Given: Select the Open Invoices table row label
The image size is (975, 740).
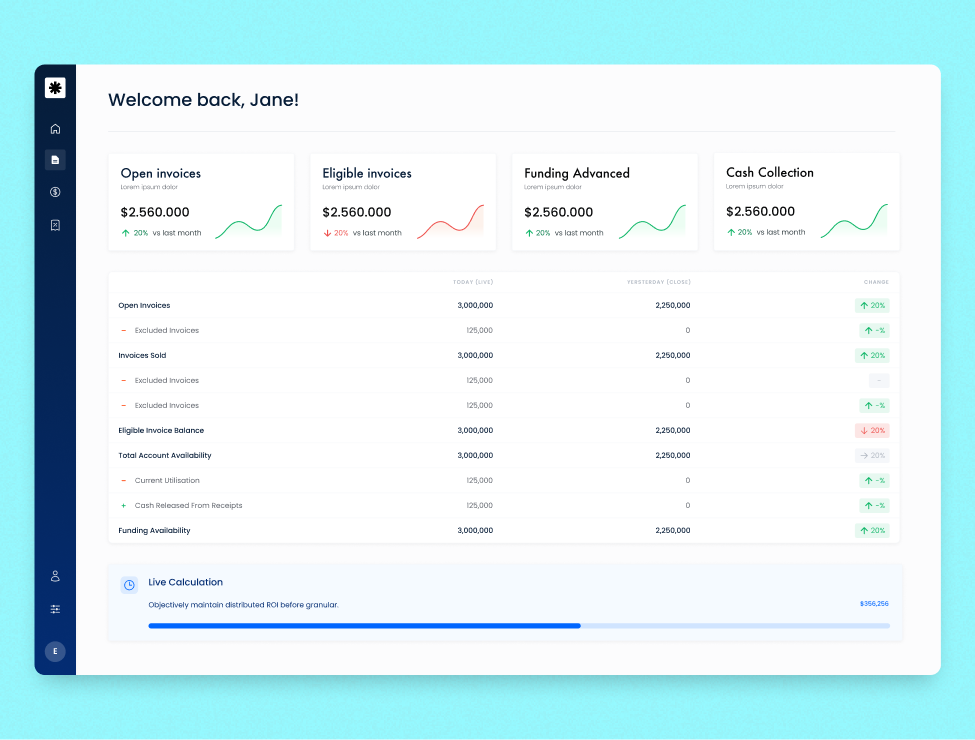Looking at the screenshot, I should pos(144,305).
